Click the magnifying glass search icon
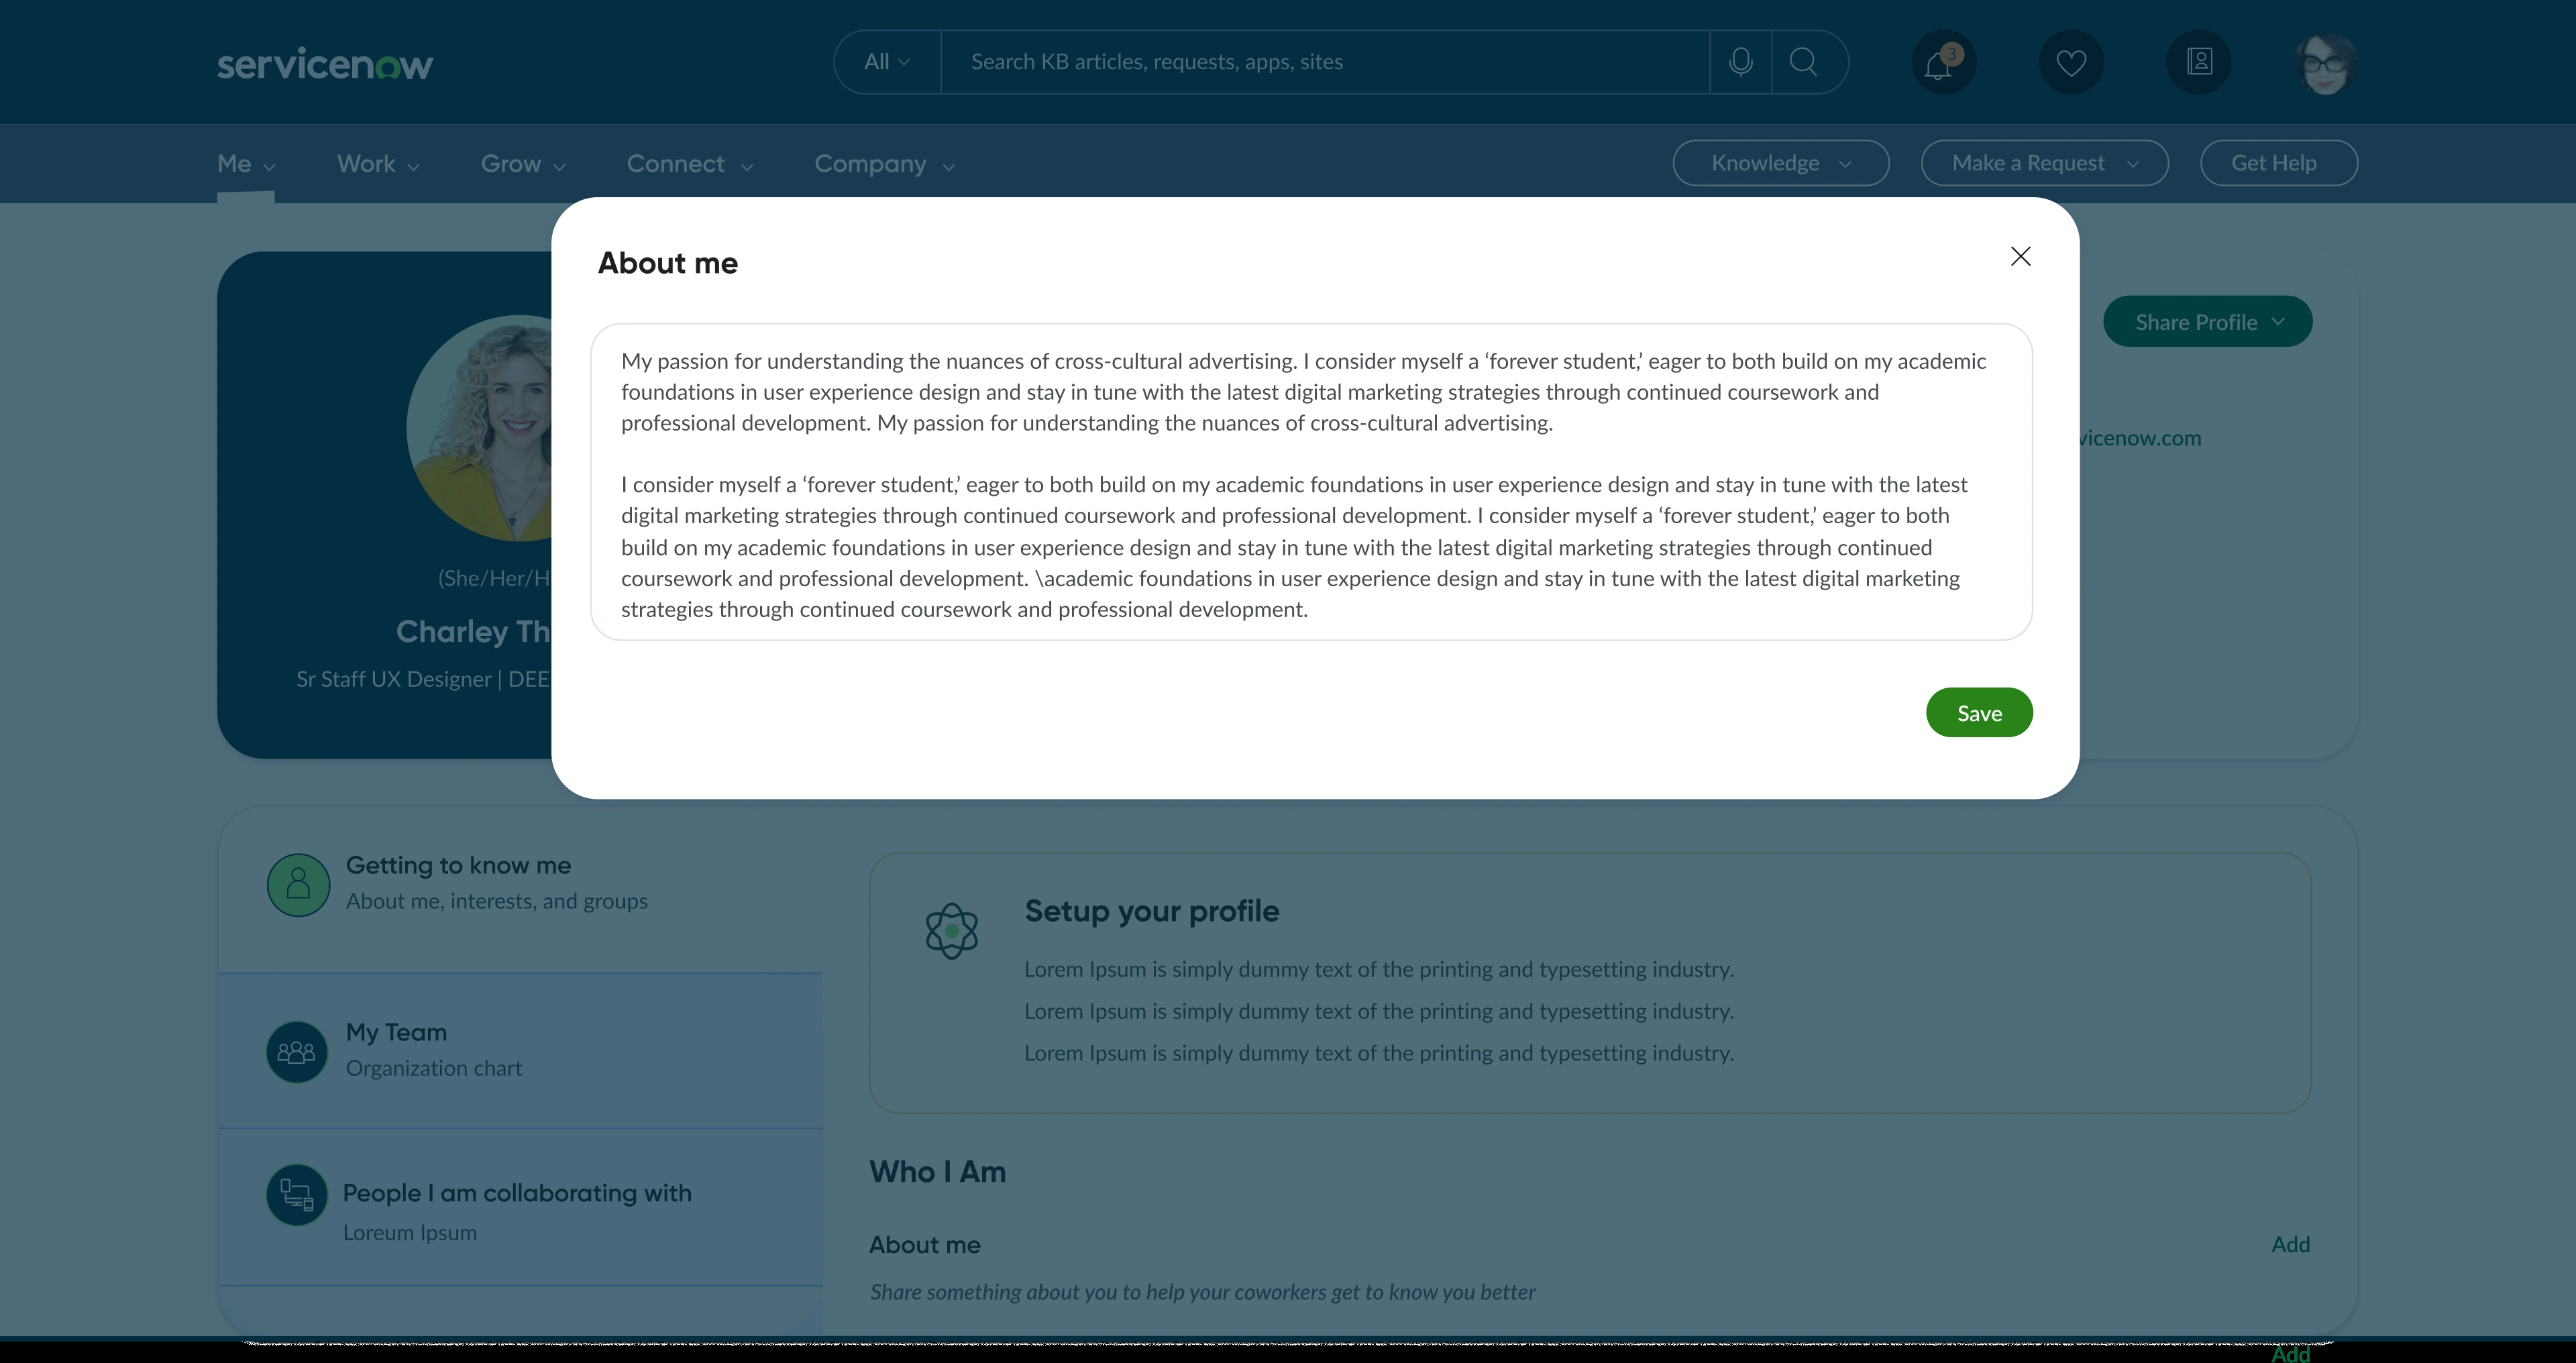The width and height of the screenshot is (2576, 1363). (x=1803, y=62)
